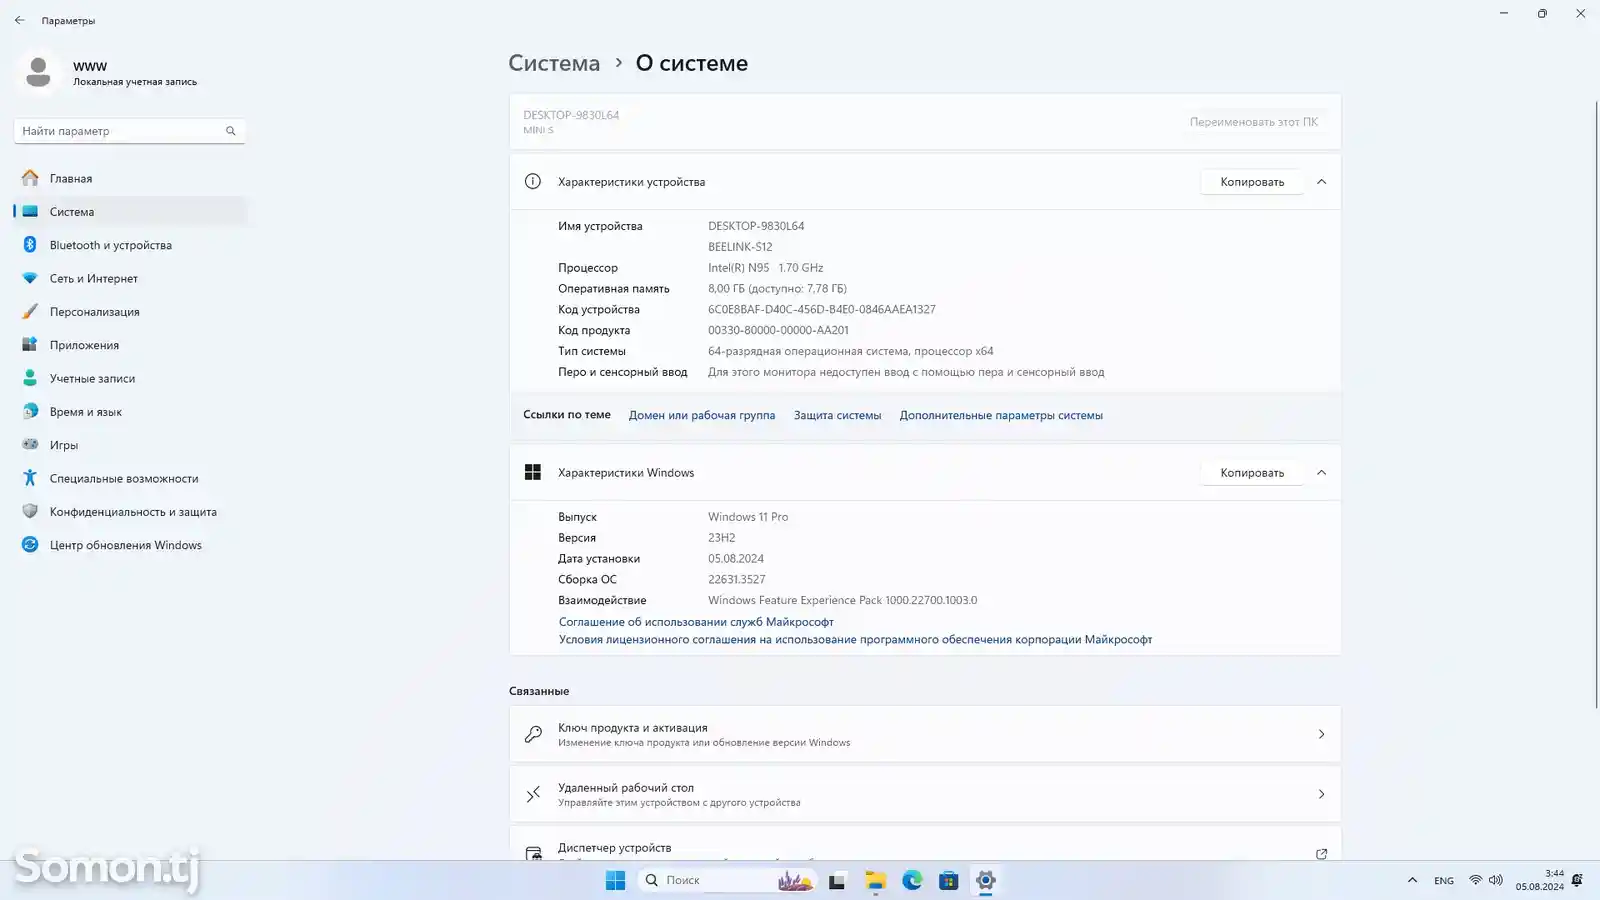Click the search magnifier icon in settings search
Screen dimensions: 1600x900
(230, 131)
